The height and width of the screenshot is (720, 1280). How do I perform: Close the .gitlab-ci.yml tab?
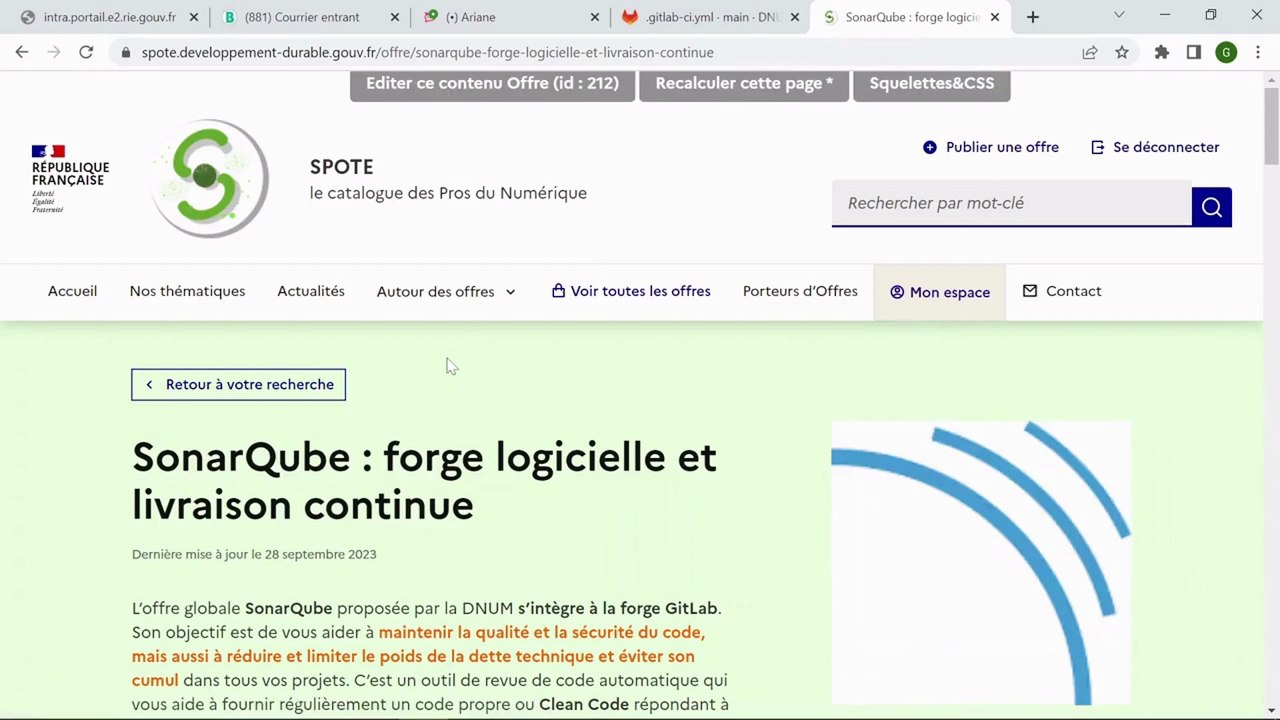coord(795,17)
